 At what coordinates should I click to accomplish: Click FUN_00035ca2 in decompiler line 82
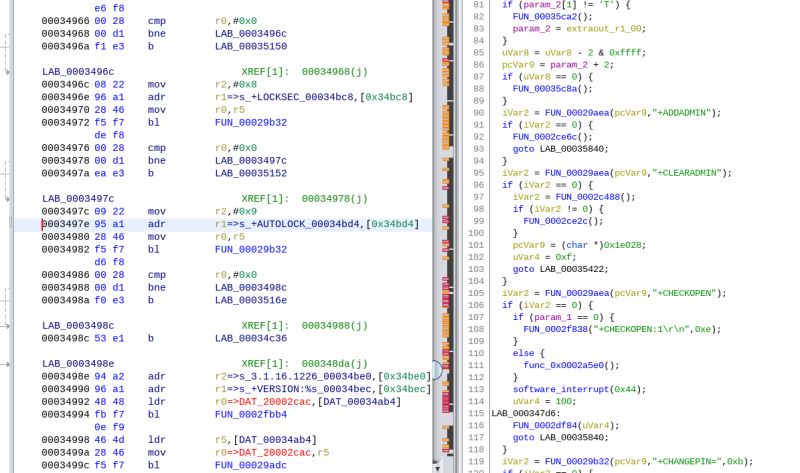click(x=546, y=17)
